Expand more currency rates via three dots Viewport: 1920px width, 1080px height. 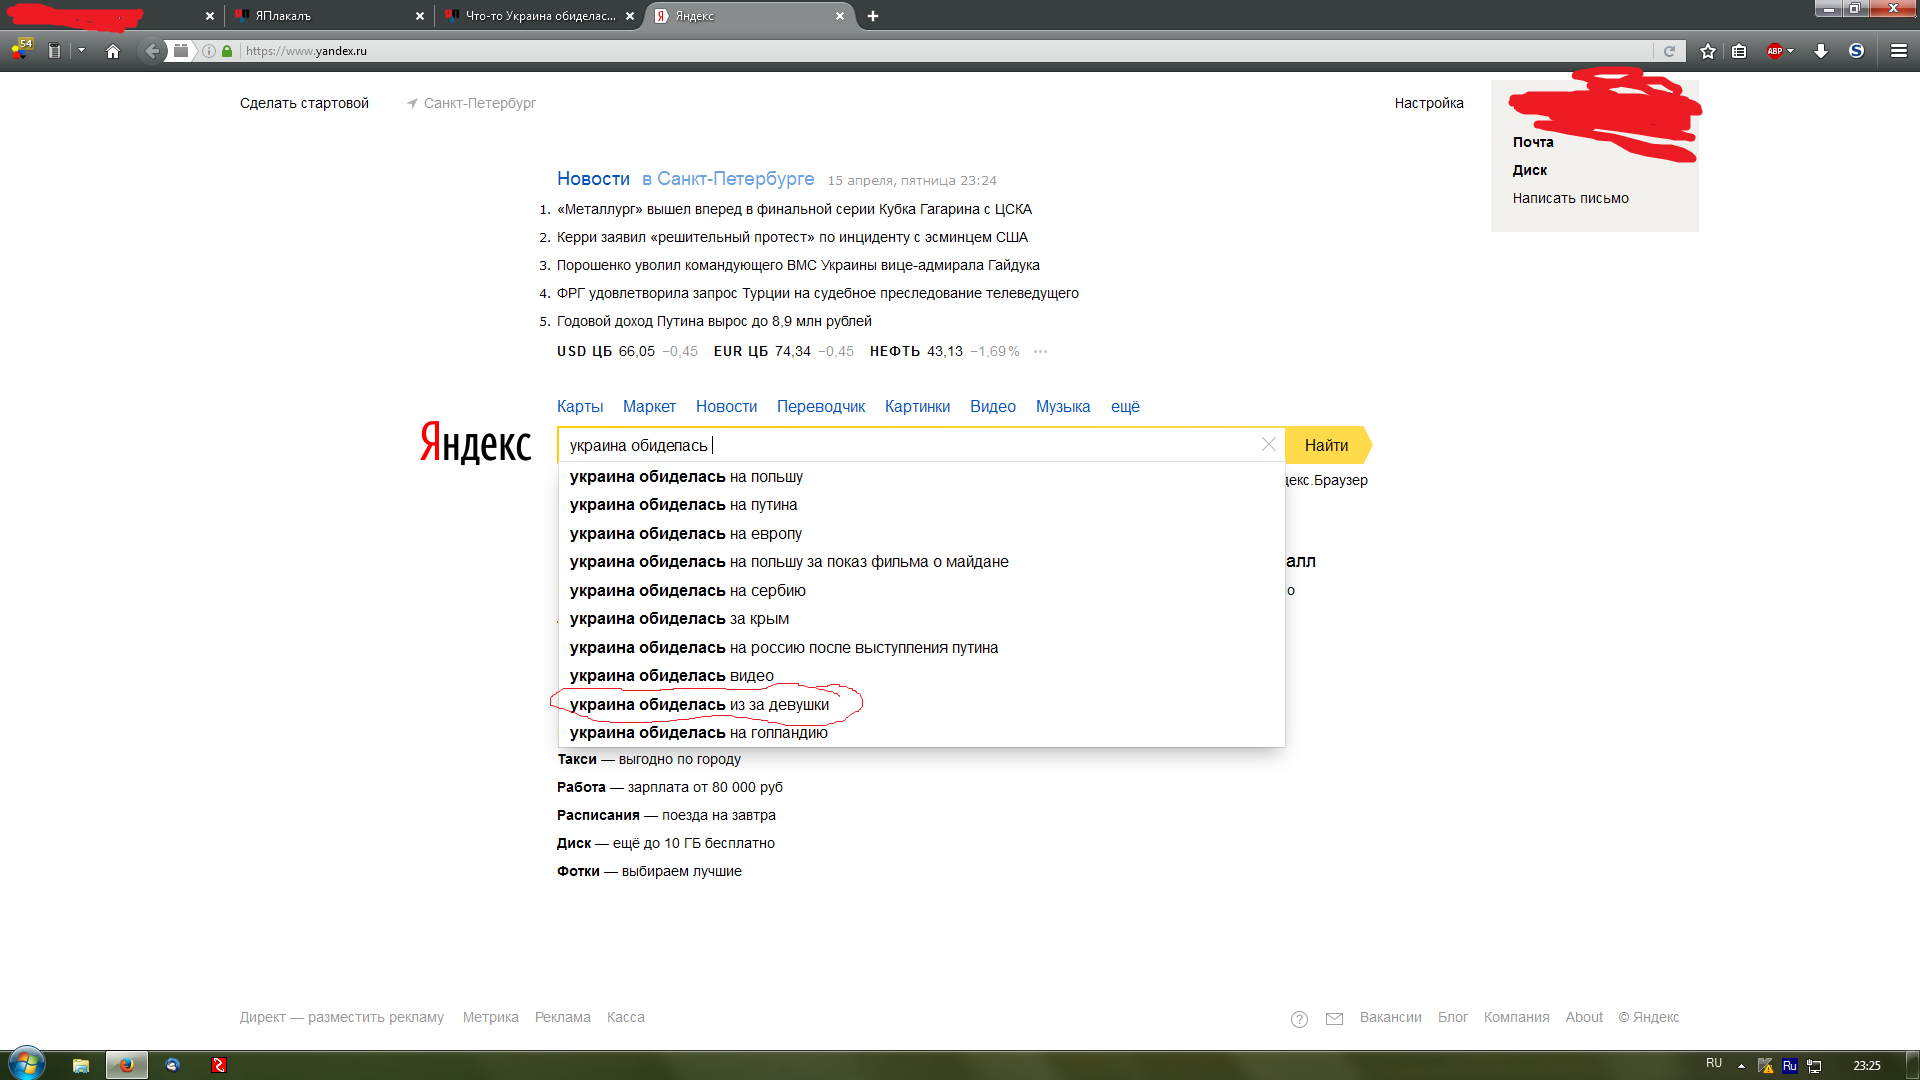coord(1040,351)
